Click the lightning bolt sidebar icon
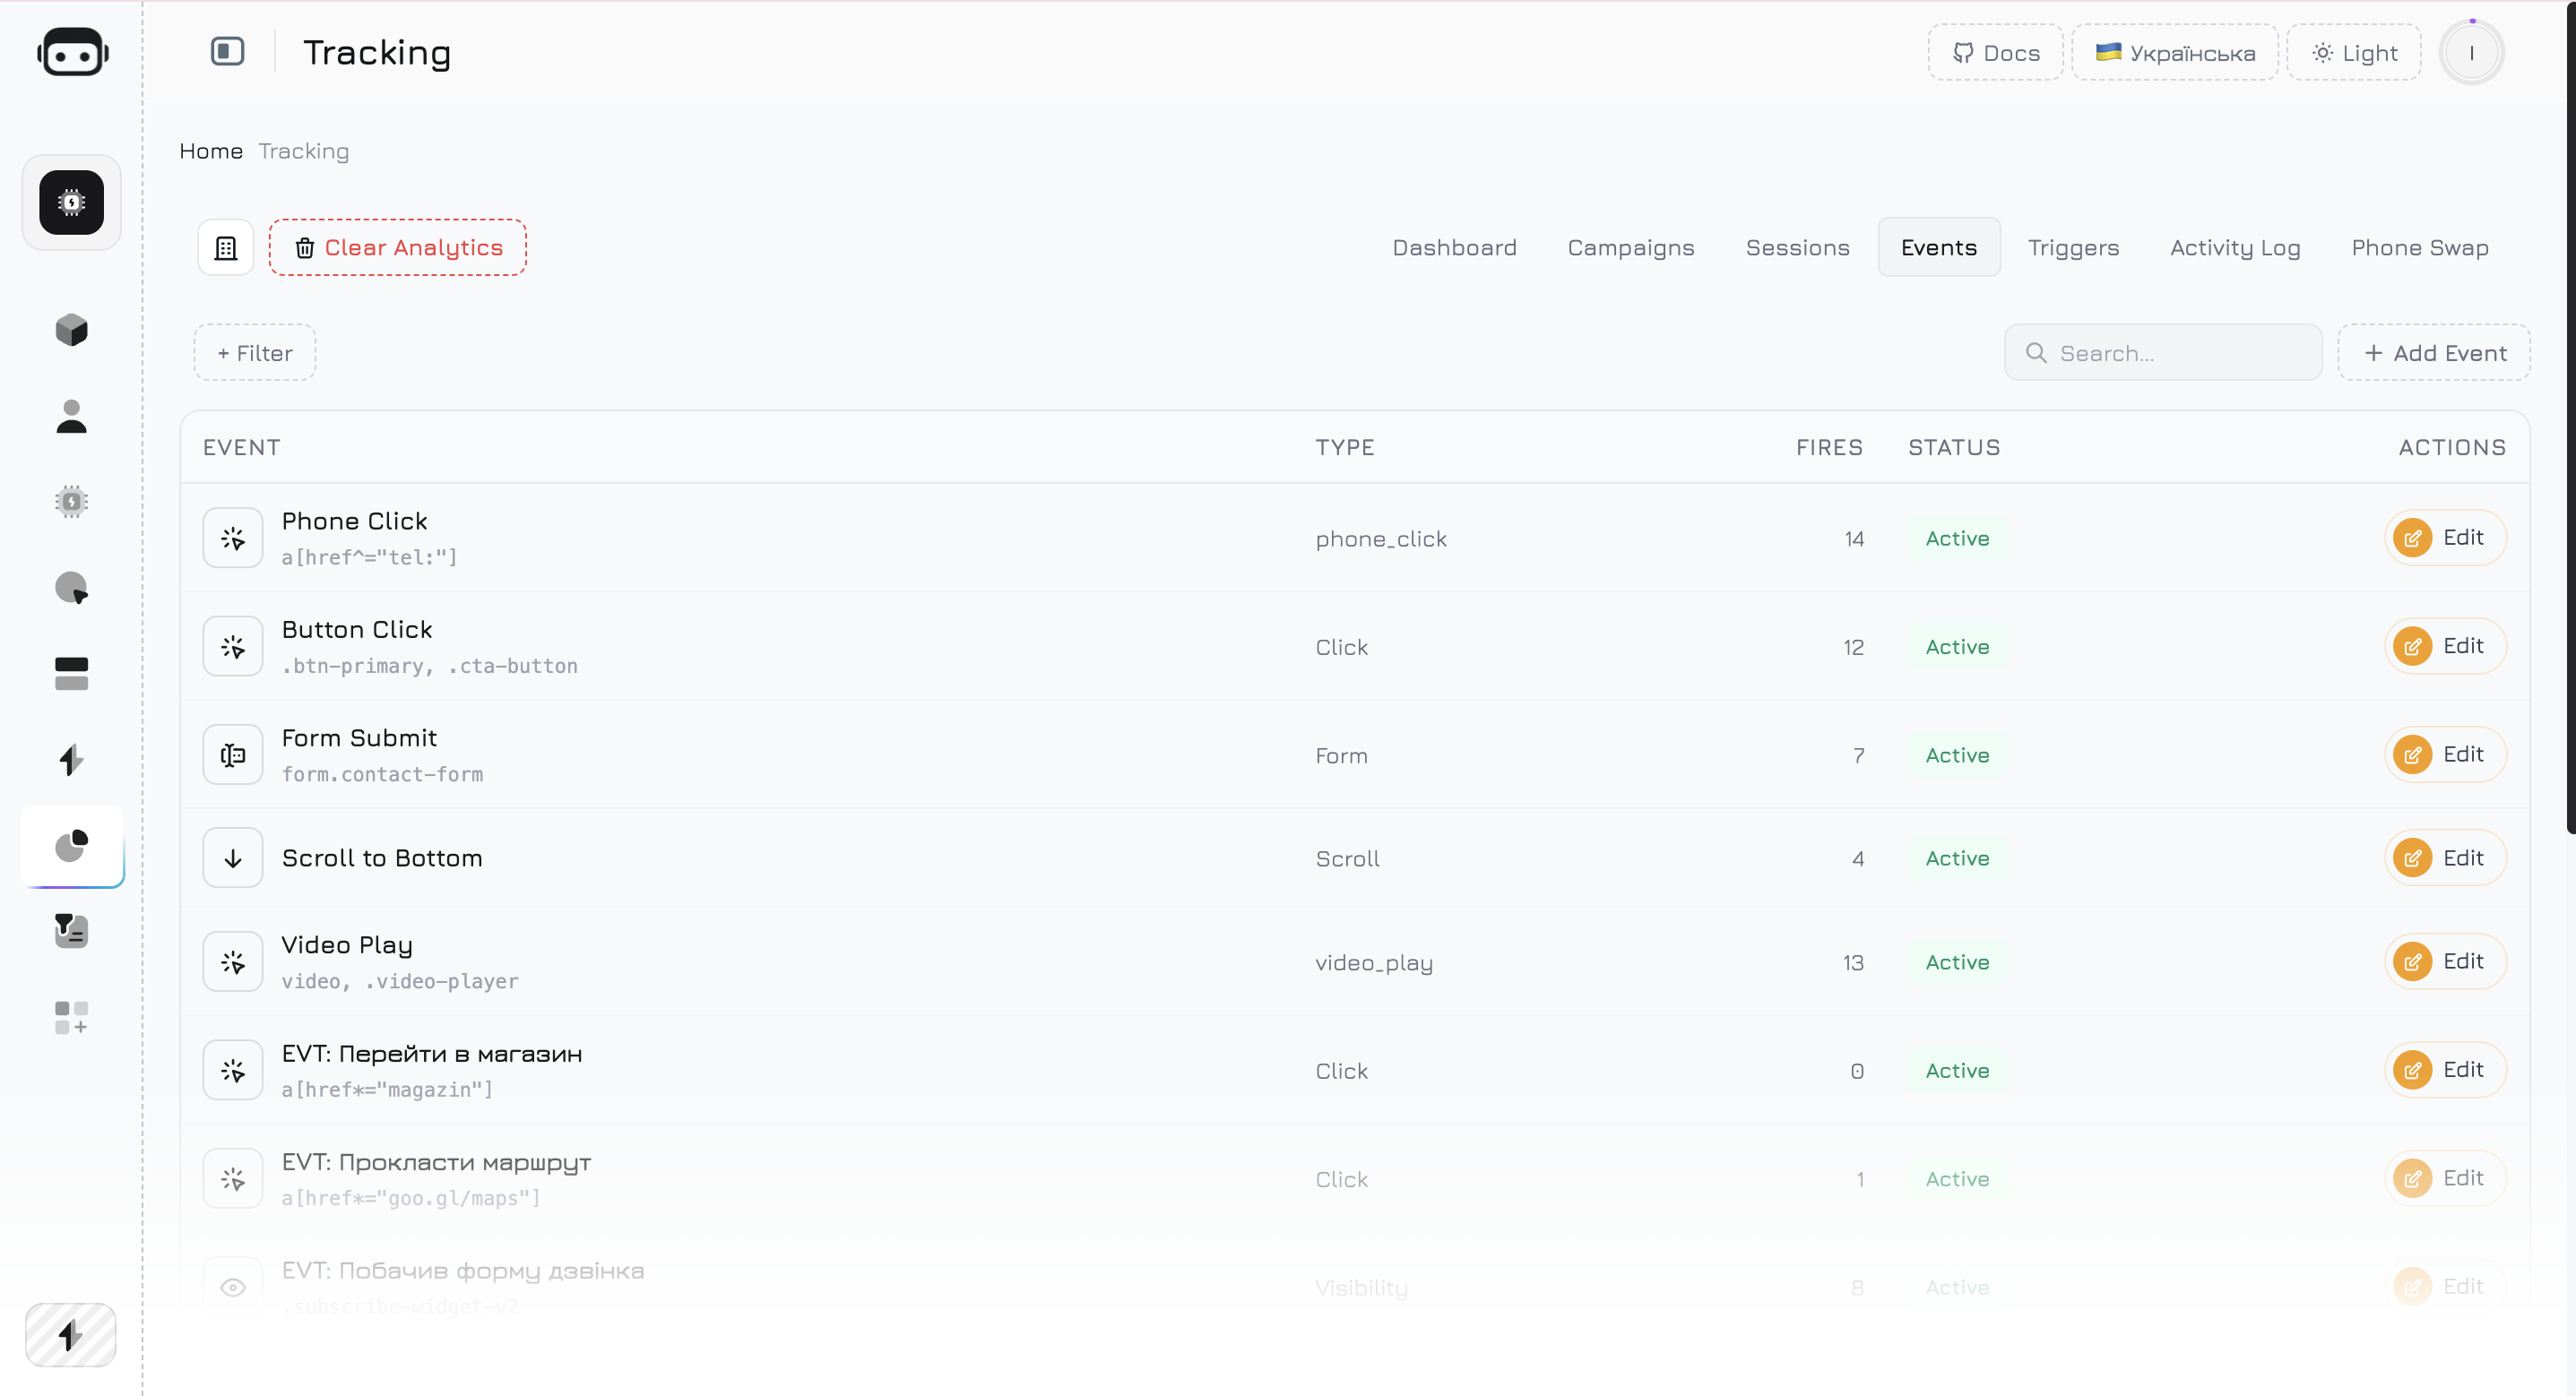2576x1396 pixels. pyautogui.click(x=71, y=760)
